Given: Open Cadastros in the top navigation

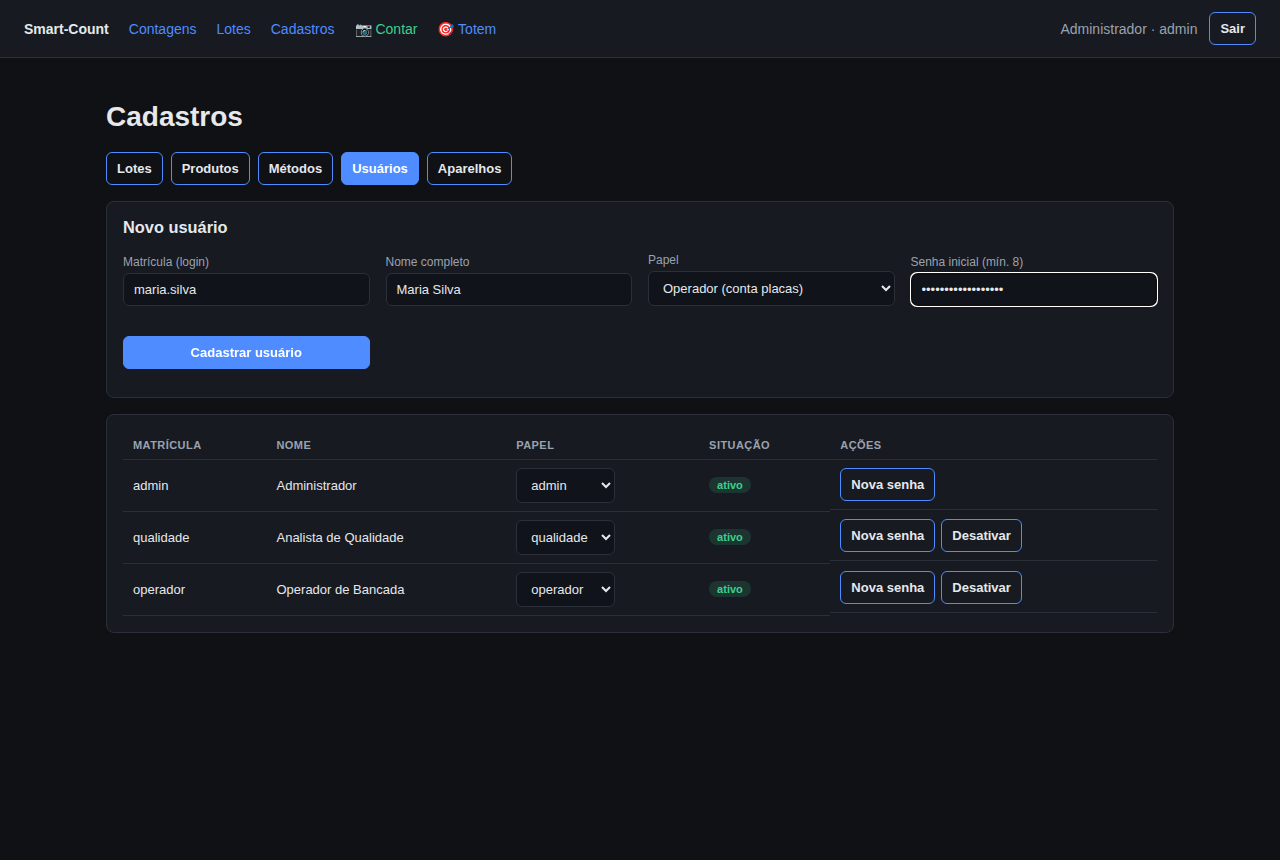Looking at the screenshot, I should click(302, 29).
